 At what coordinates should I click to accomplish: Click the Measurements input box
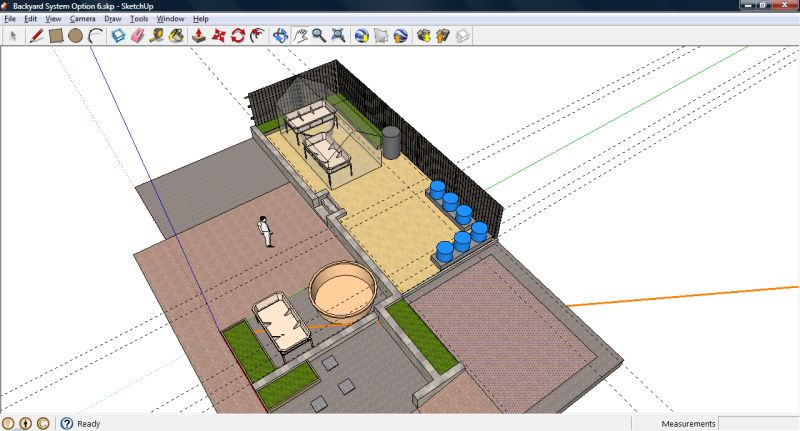pyautogui.click(x=758, y=423)
